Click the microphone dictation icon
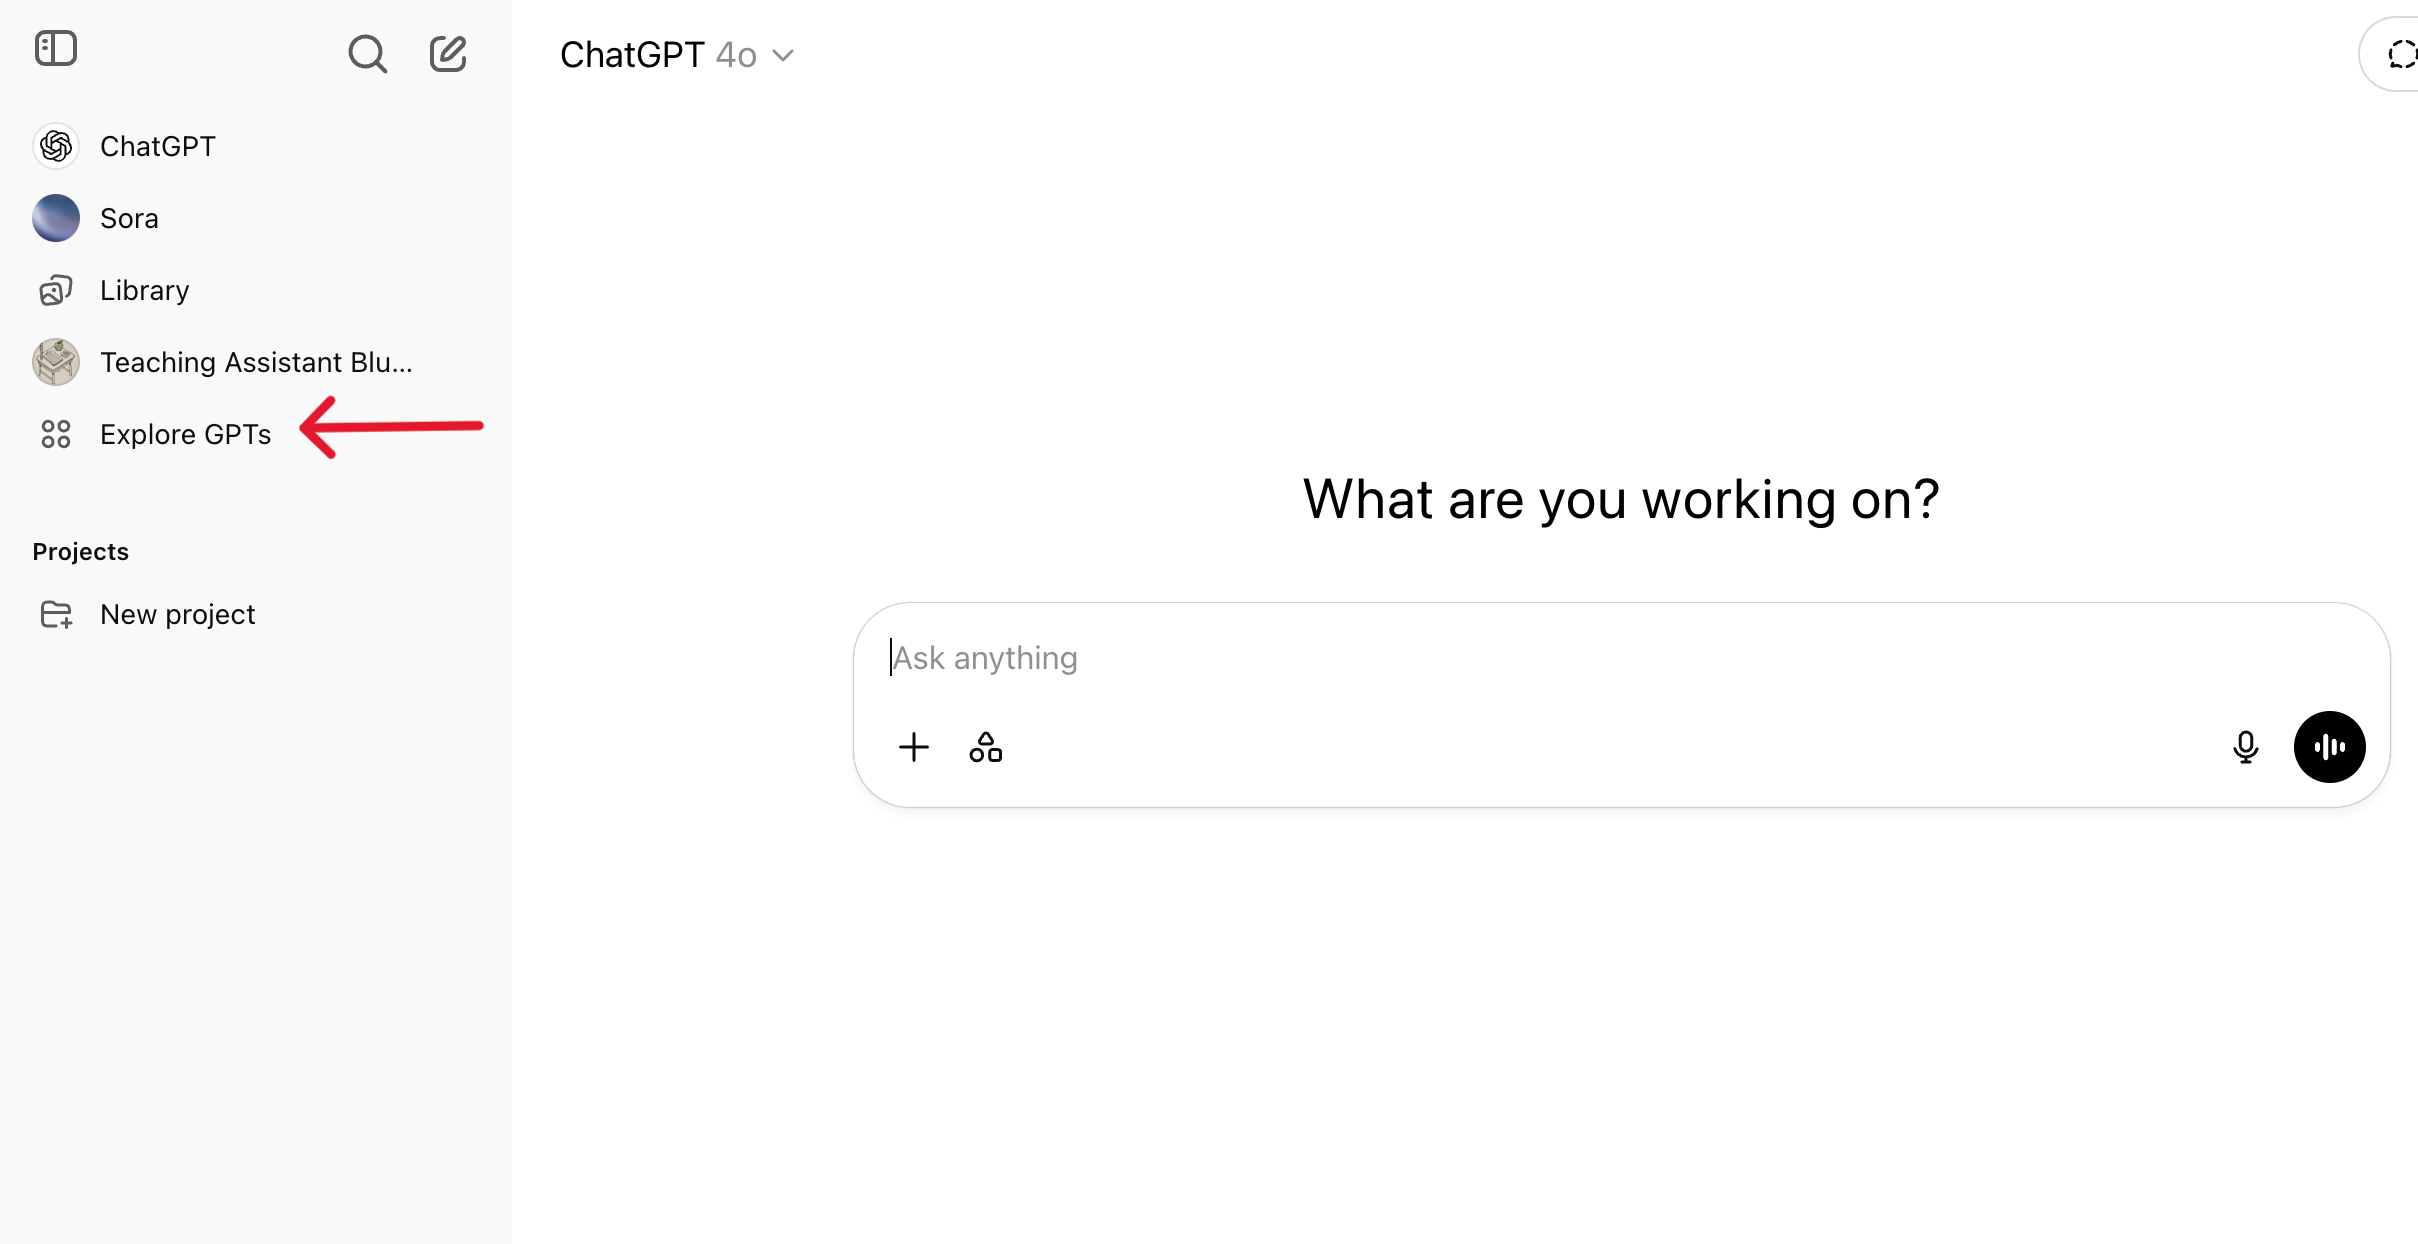Viewport: 2418px width, 1244px height. [2245, 748]
